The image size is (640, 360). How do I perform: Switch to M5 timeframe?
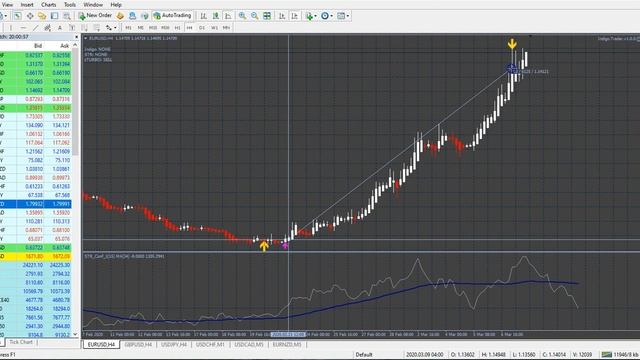[x=140, y=28]
